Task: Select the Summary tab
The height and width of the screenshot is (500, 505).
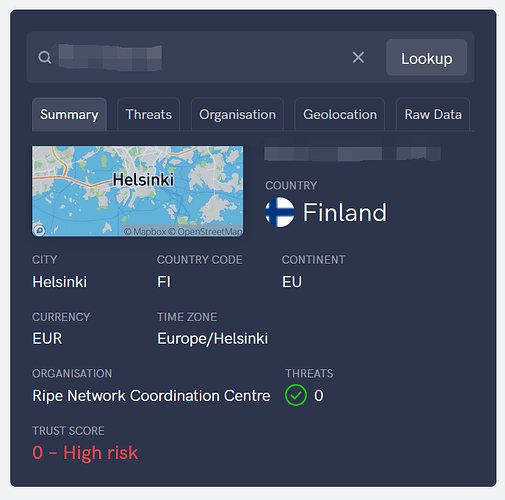Action: (69, 114)
